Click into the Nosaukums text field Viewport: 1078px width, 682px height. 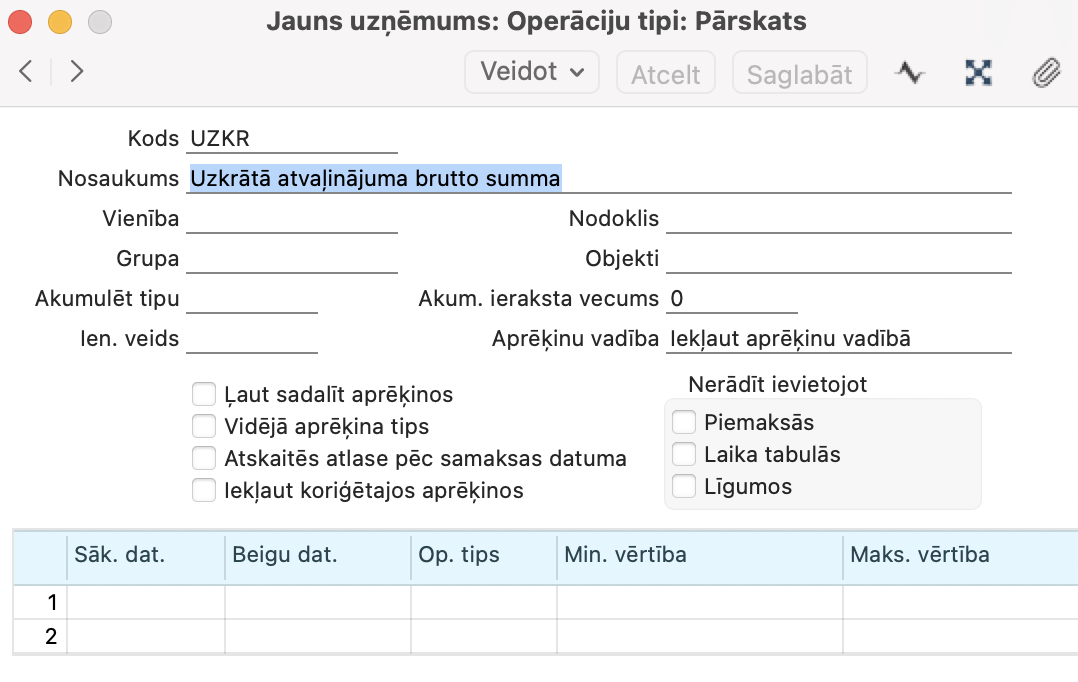[x=600, y=179]
